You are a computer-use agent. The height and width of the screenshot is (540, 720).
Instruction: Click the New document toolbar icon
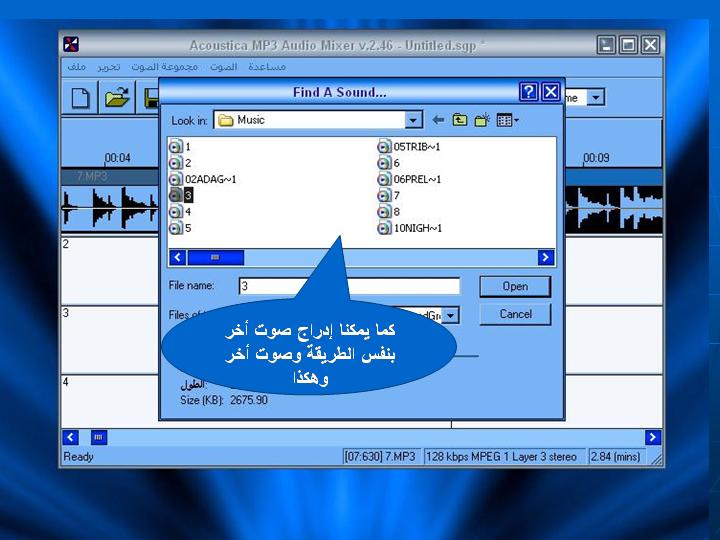coord(80,97)
